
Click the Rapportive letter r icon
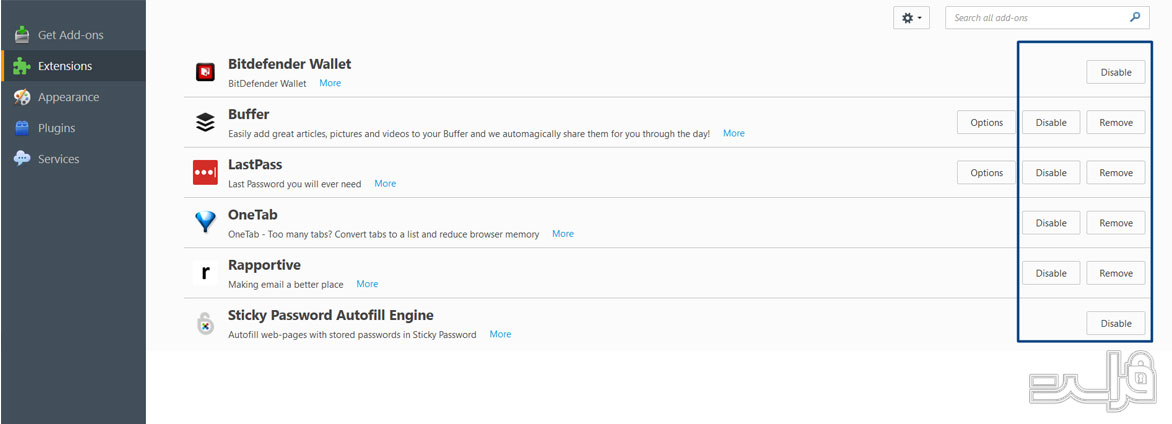205,272
